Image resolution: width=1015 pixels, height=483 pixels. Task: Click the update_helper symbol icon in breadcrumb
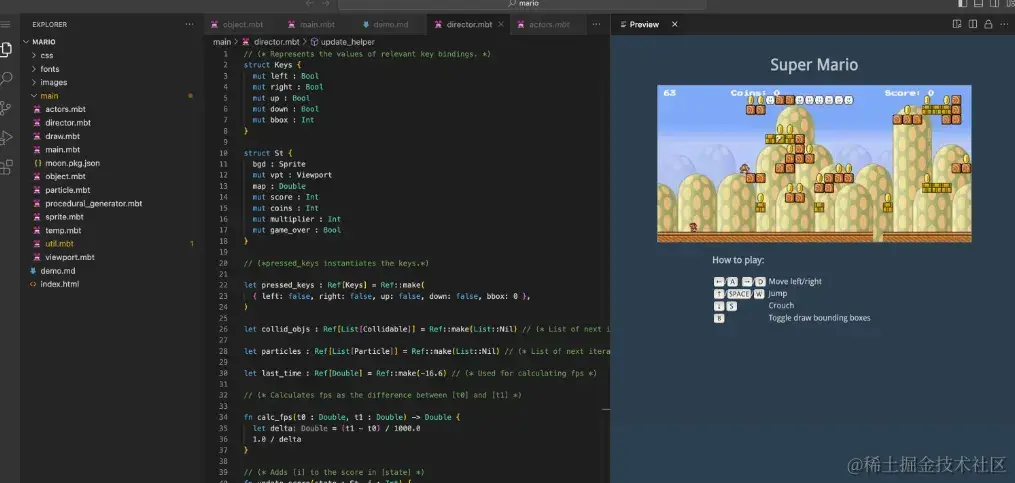(315, 42)
